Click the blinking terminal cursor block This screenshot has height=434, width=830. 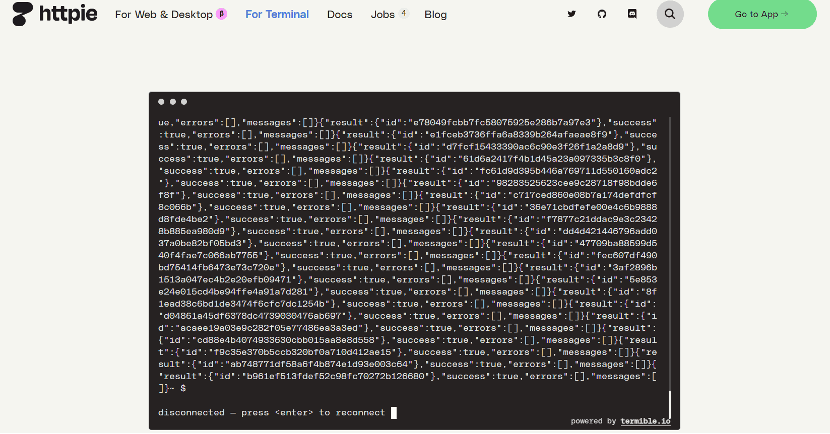(x=394, y=412)
